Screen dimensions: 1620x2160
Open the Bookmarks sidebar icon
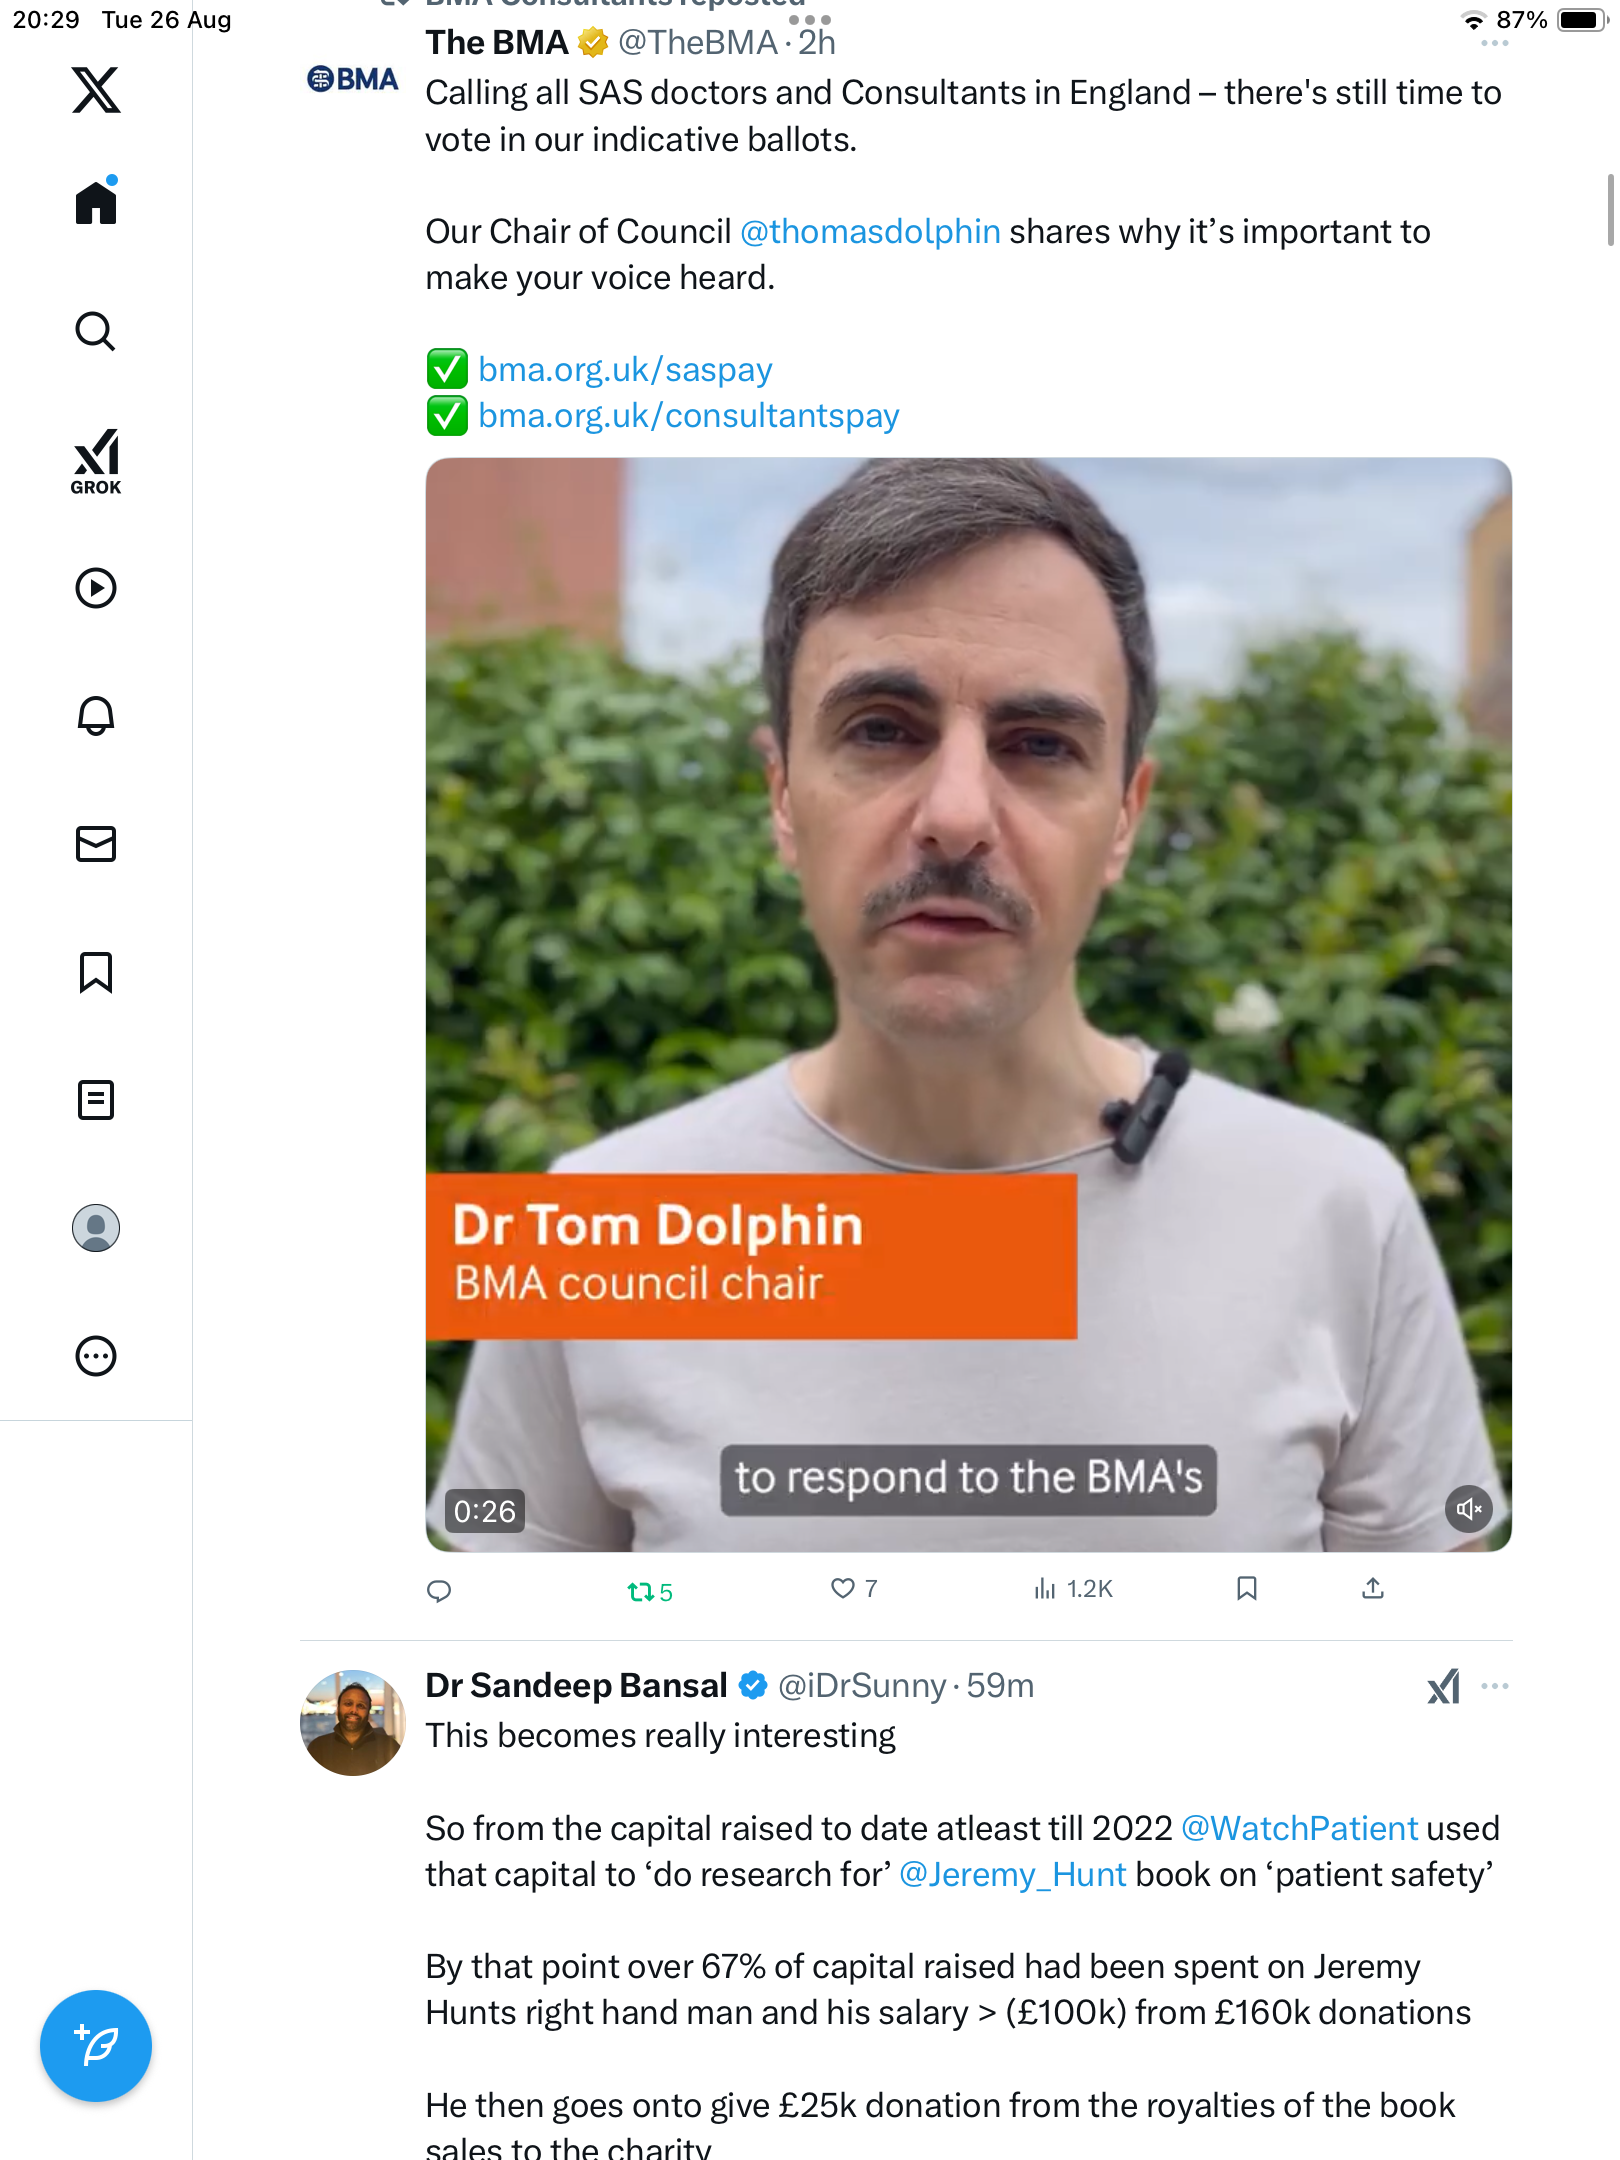pos(96,972)
